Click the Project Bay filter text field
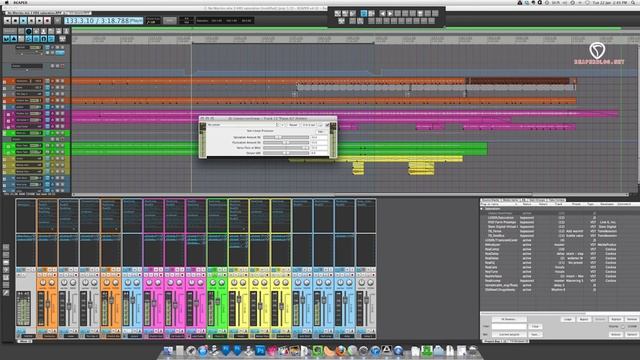 509,327
